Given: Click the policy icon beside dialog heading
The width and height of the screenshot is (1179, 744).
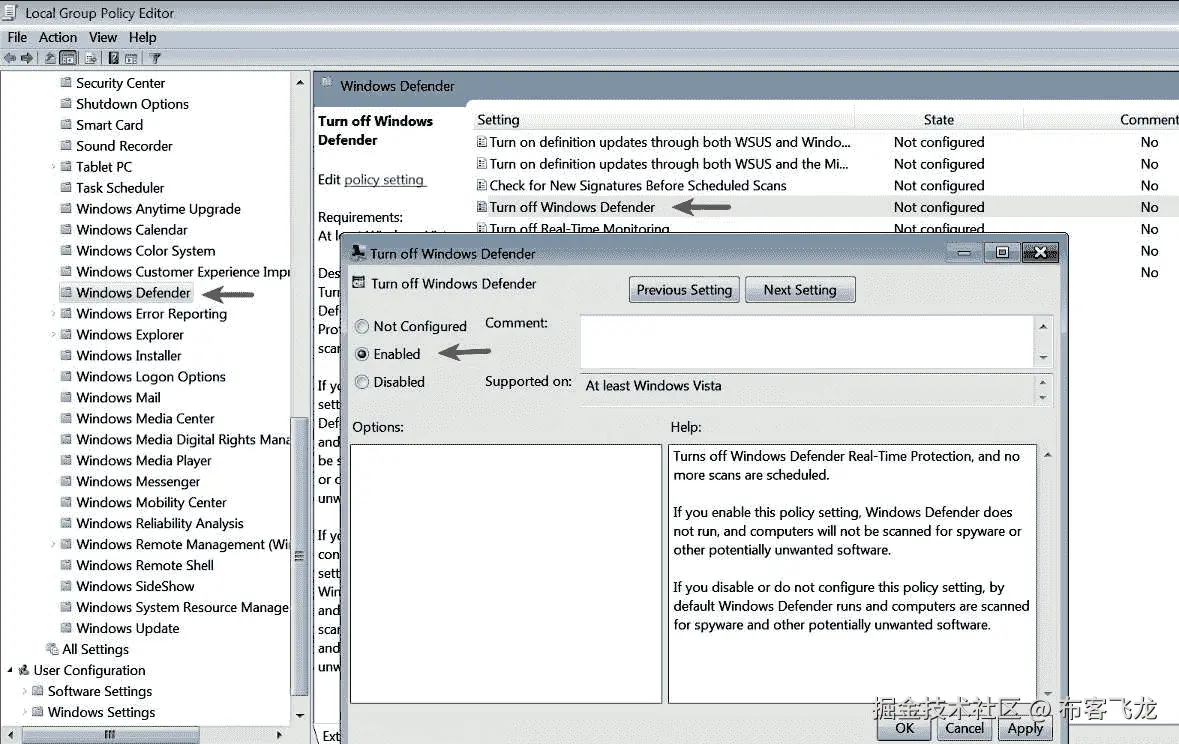Looking at the screenshot, I should [359, 283].
